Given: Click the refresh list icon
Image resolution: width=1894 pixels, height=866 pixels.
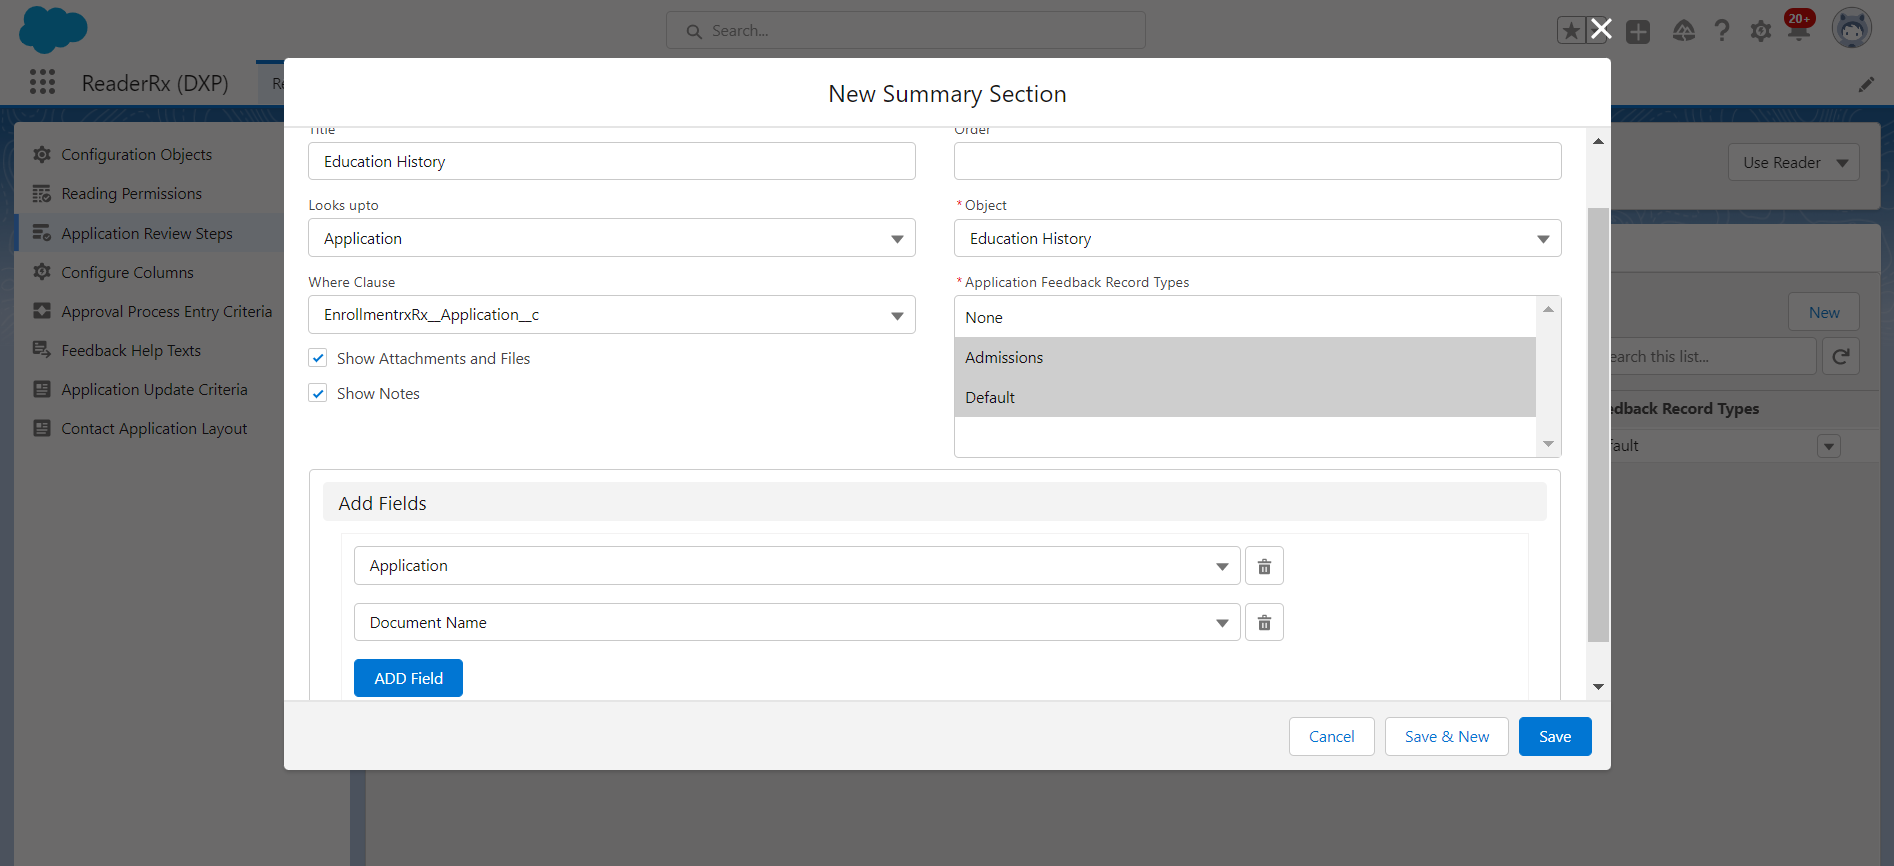Looking at the screenshot, I should (x=1840, y=357).
